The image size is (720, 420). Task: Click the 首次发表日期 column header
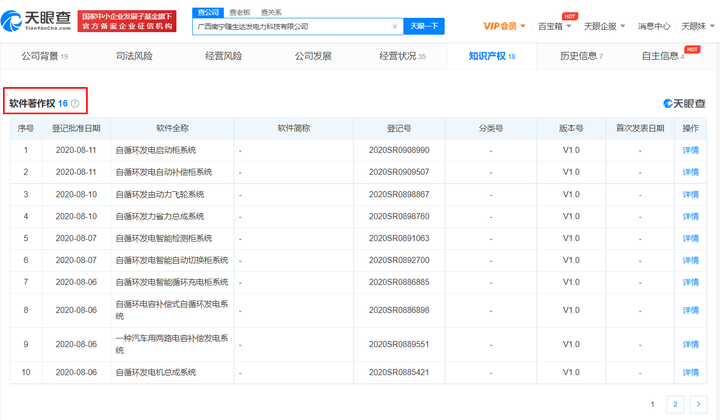pos(640,129)
